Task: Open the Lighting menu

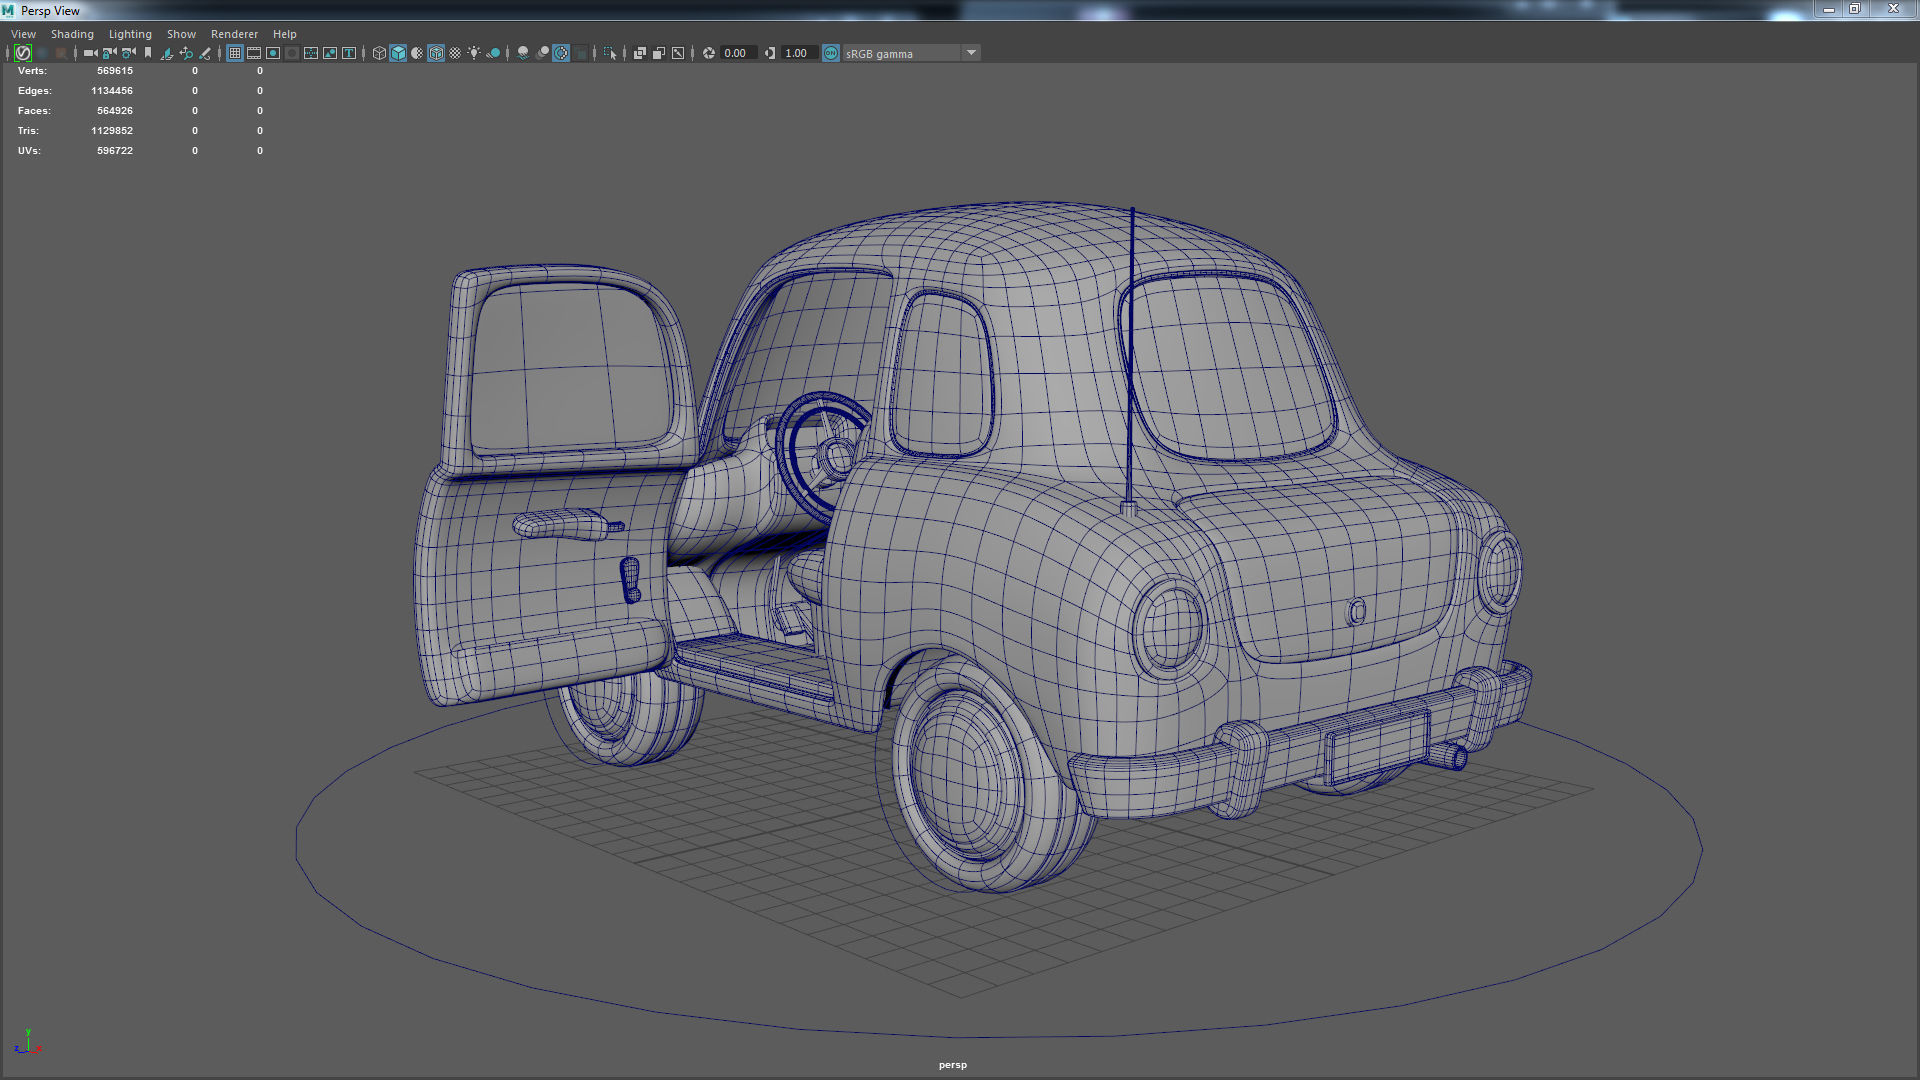Action: 130,33
